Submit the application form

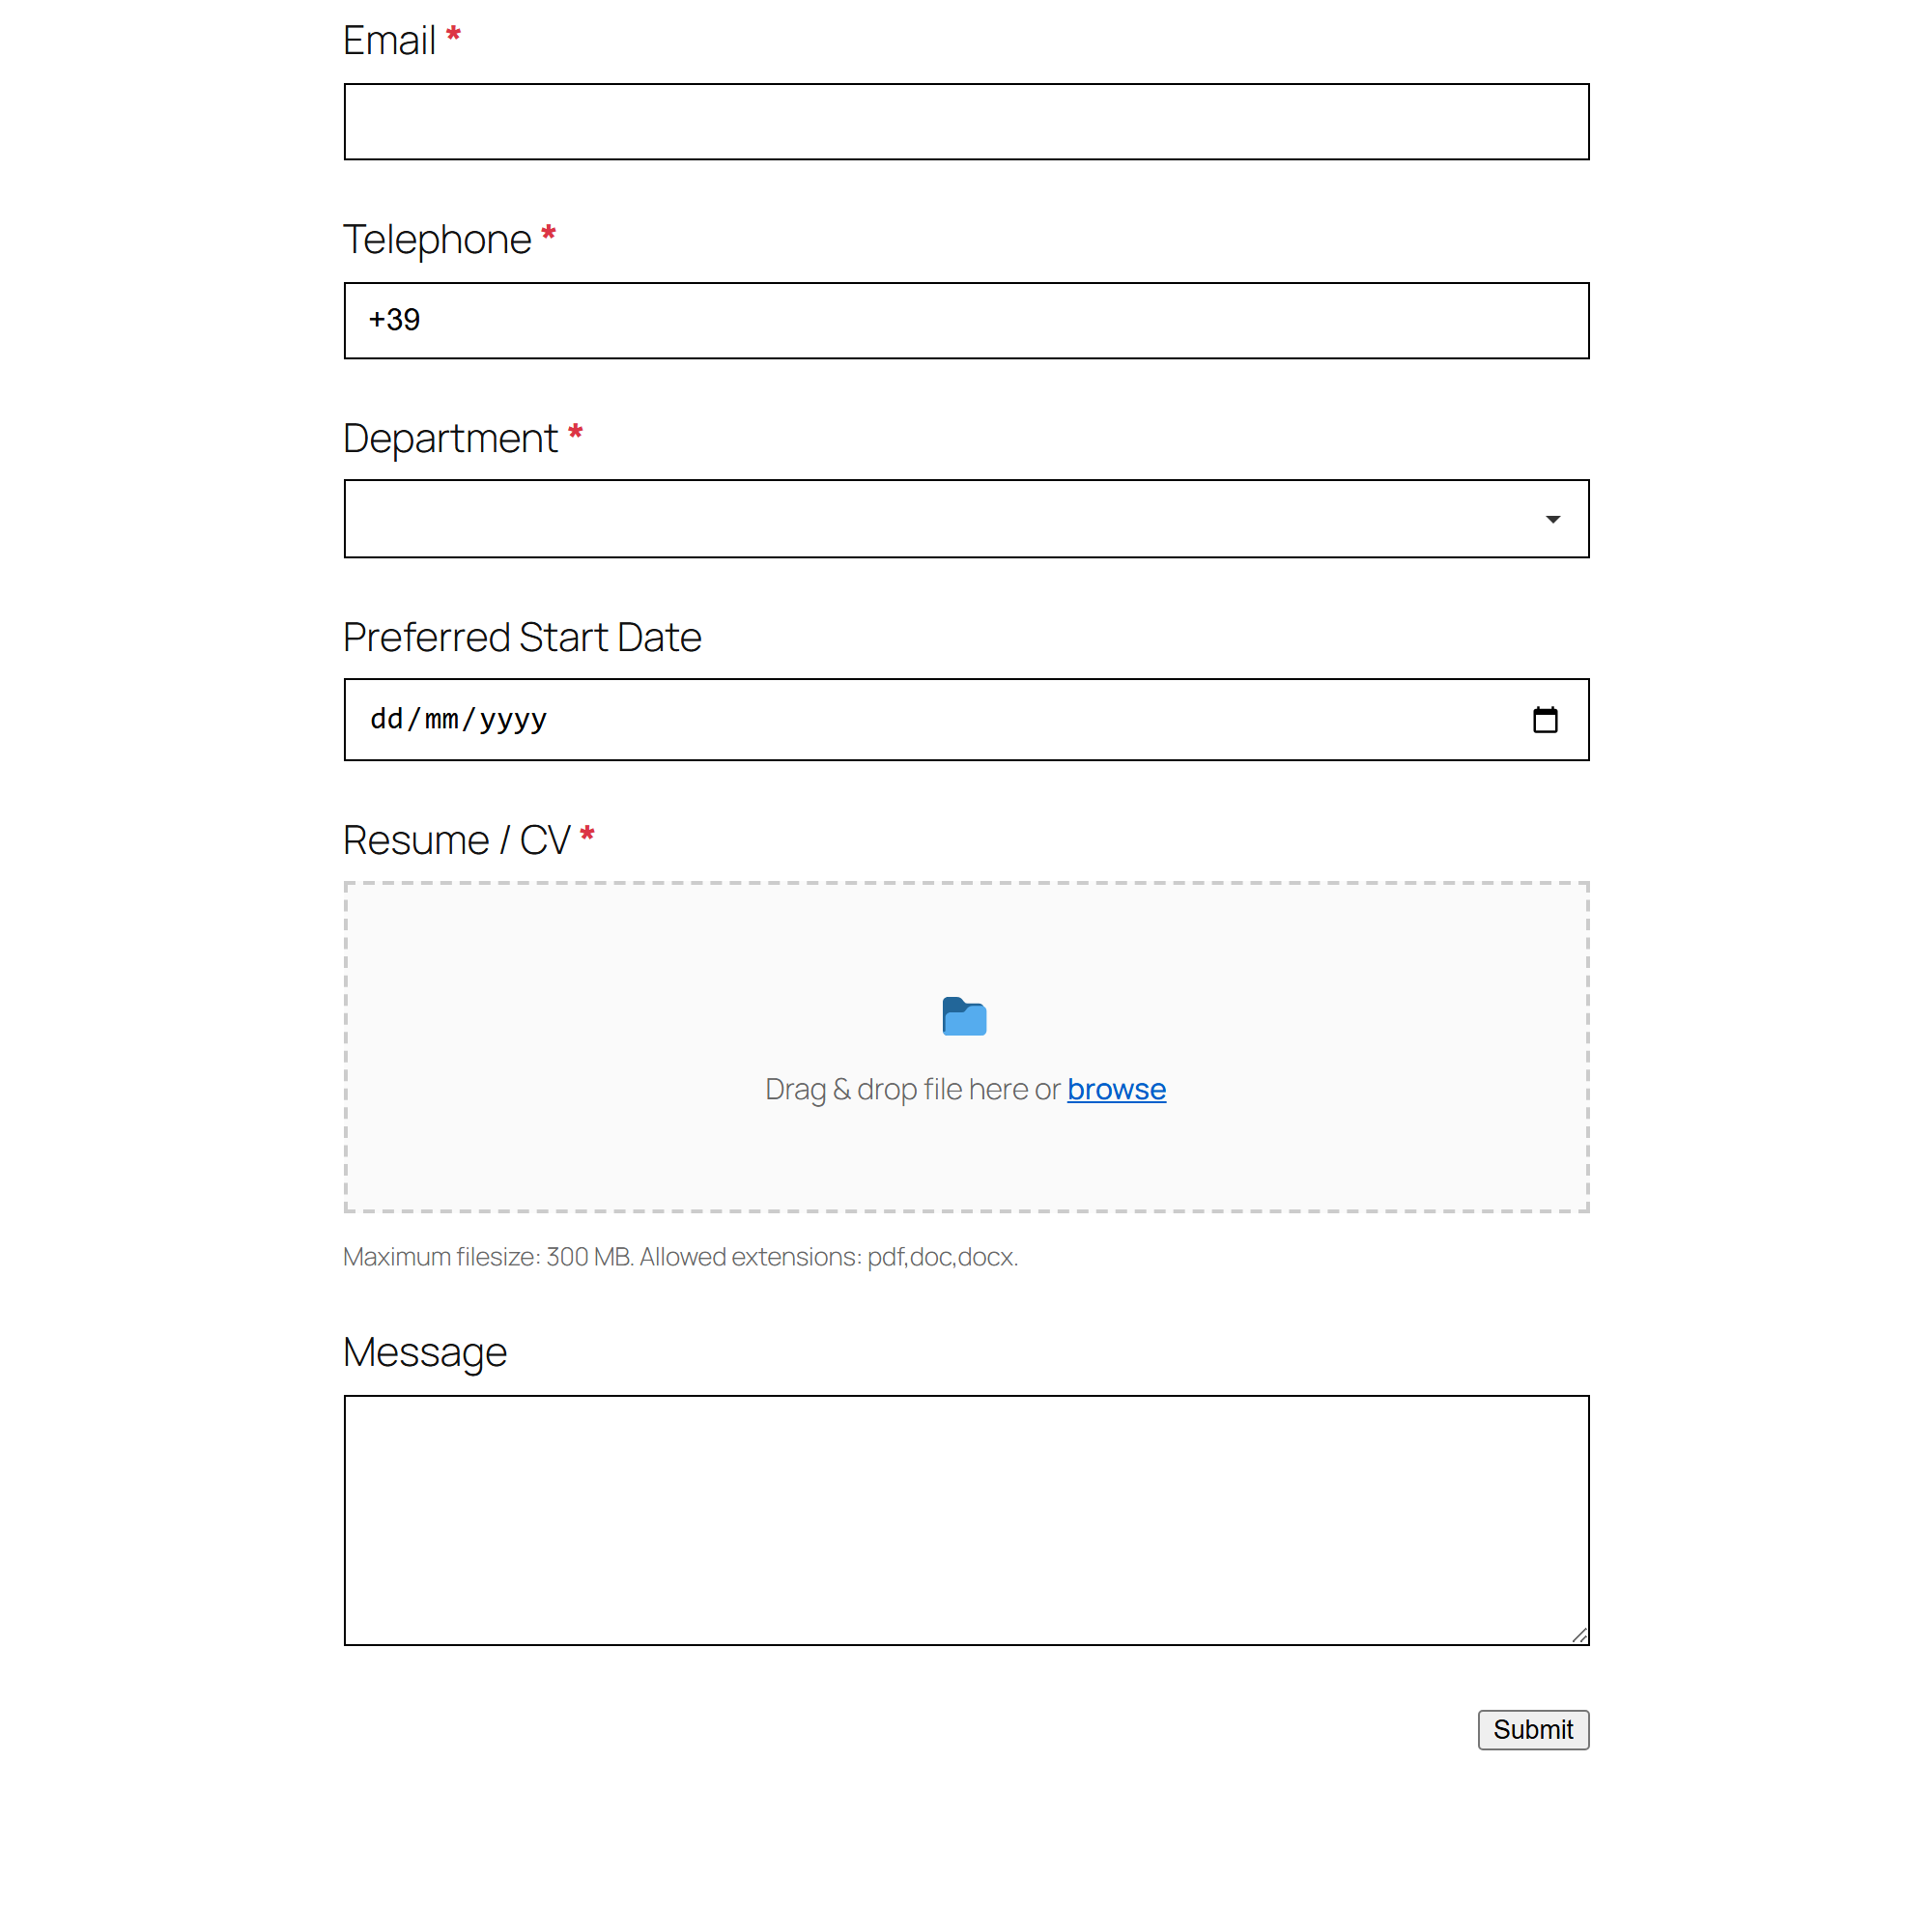click(x=1533, y=1730)
